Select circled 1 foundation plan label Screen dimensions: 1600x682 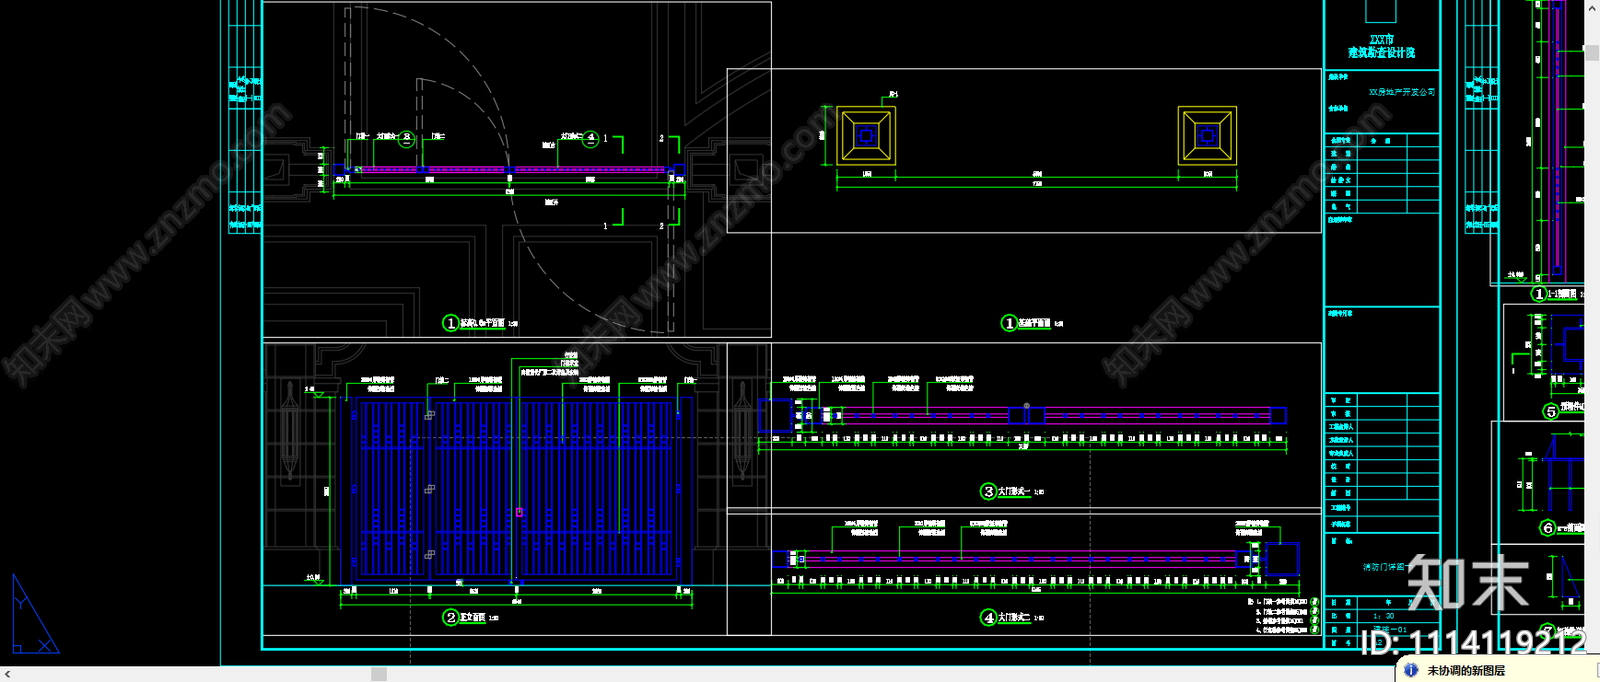pyautogui.click(x=1009, y=323)
